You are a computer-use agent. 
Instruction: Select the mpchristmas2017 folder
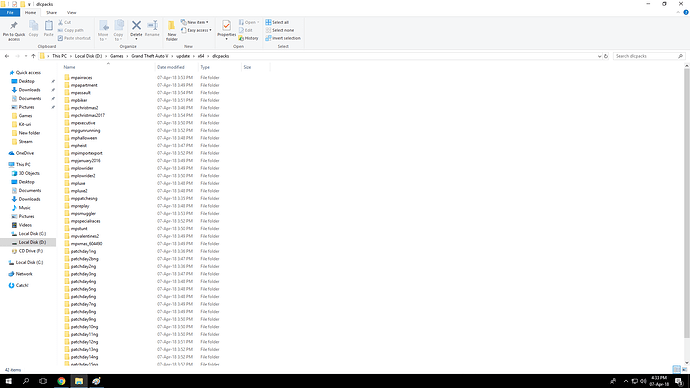(88, 116)
